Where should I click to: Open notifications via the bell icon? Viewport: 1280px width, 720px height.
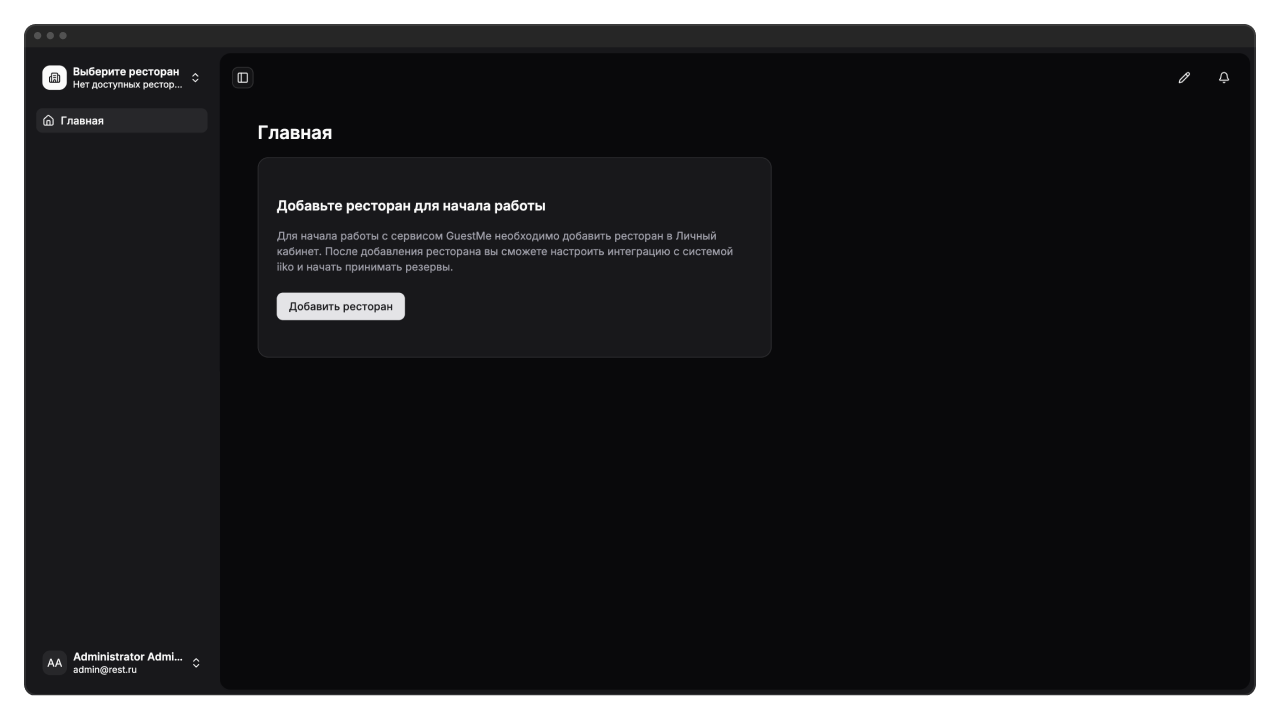tap(1224, 78)
